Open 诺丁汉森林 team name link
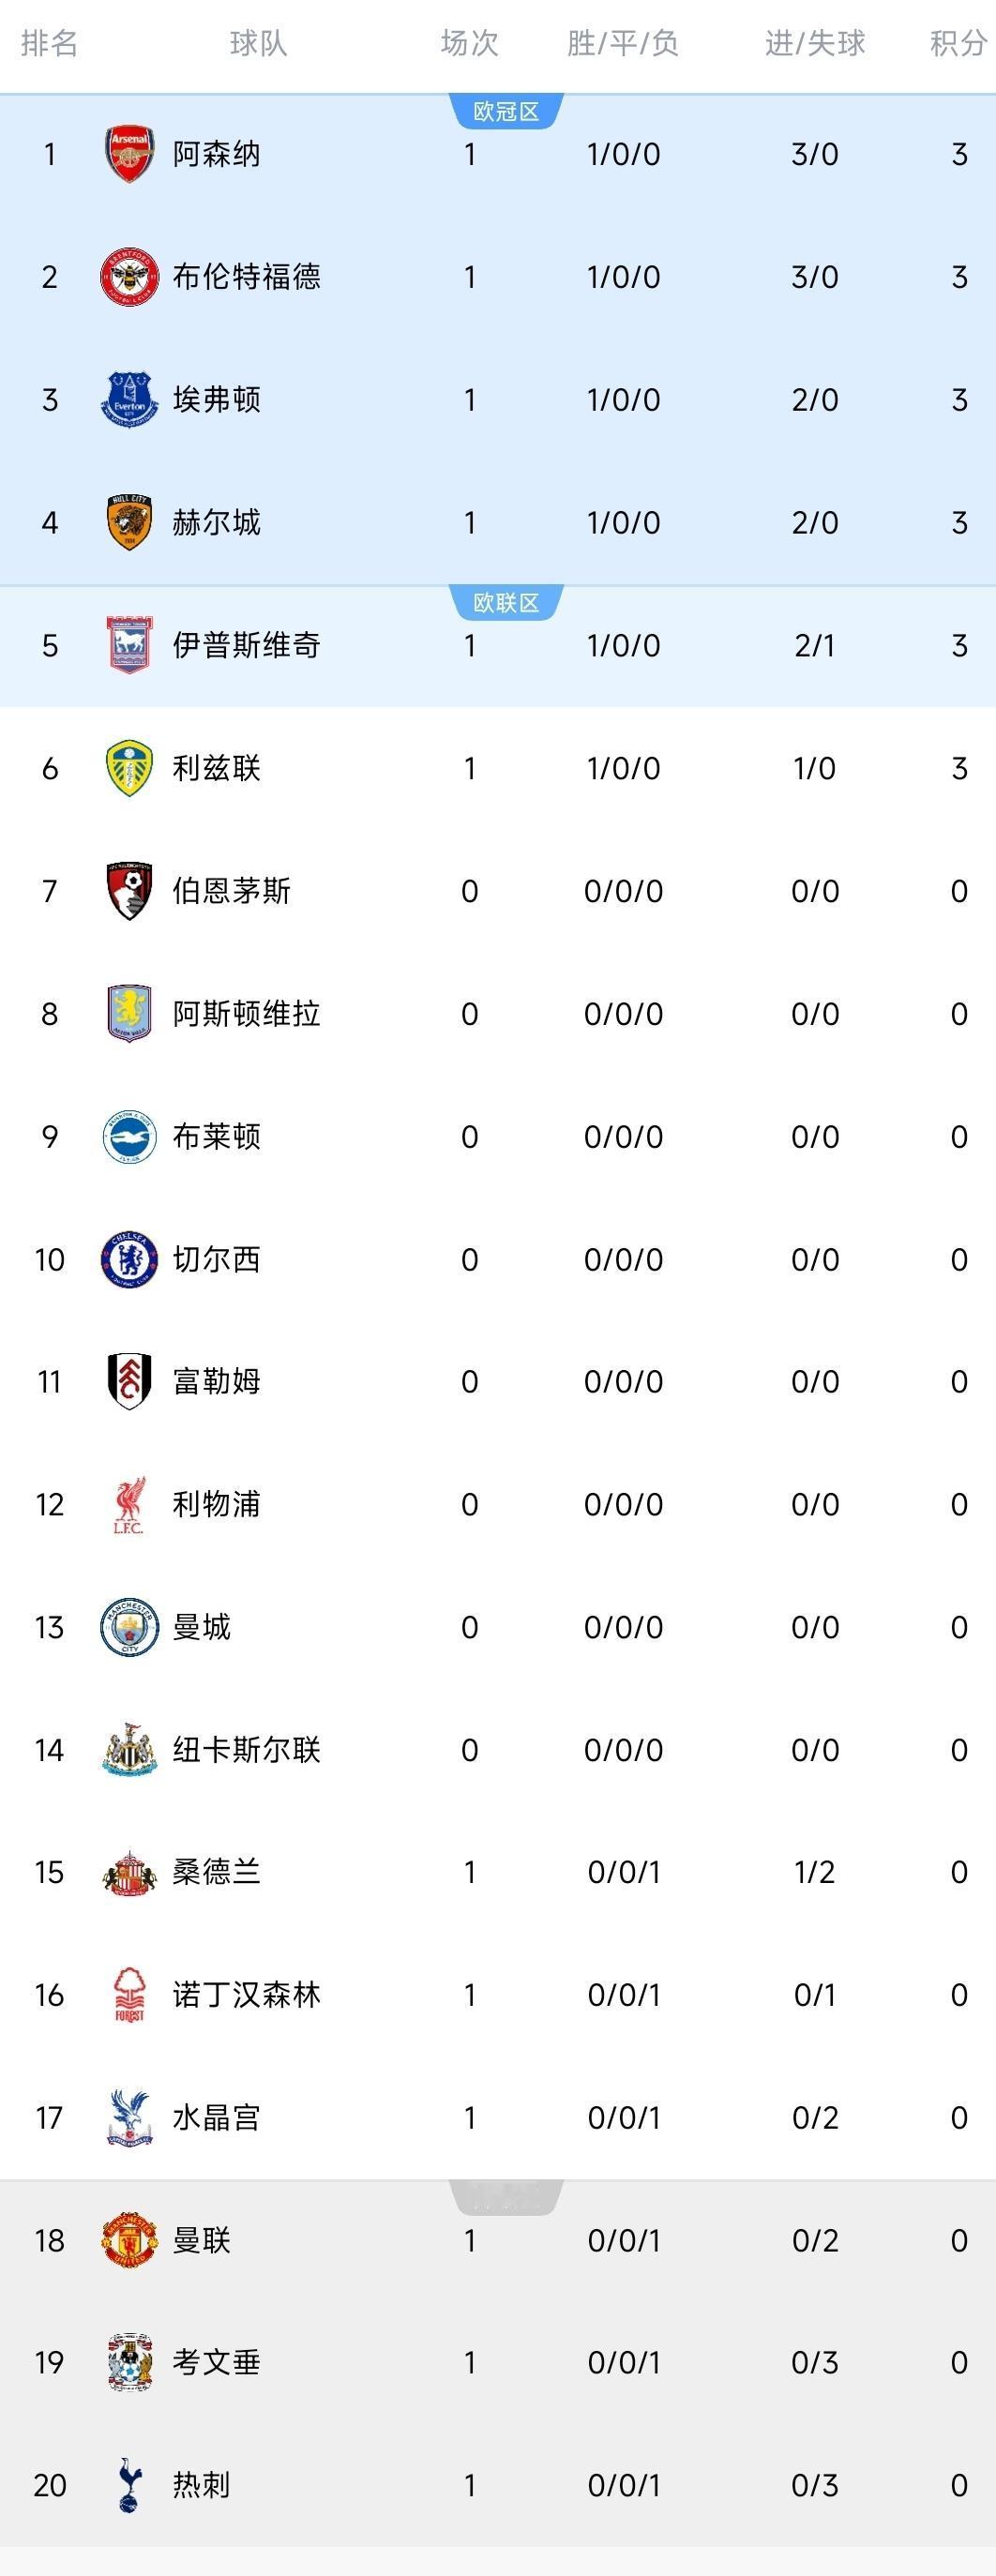Image resolution: width=996 pixels, height=2576 pixels. (246, 1995)
